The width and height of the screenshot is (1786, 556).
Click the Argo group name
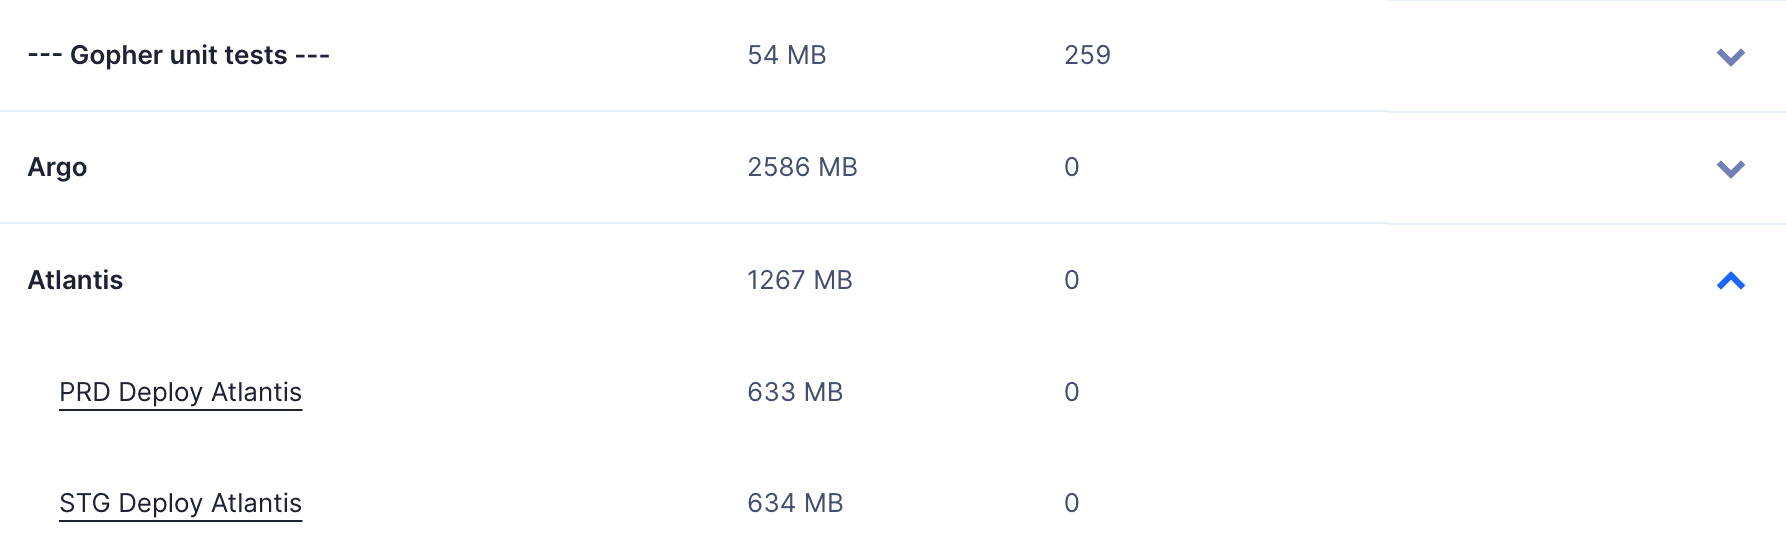click(x=57, y=167)
